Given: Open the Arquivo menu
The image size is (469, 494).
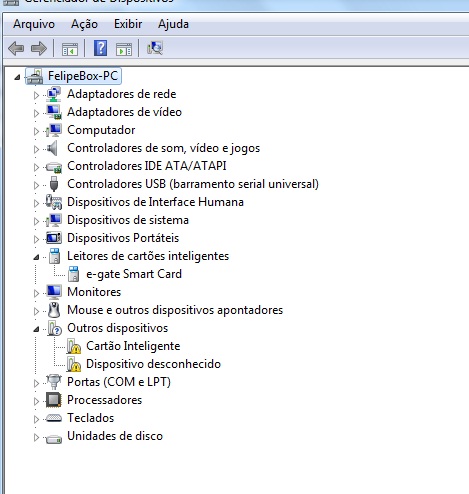Looking at the screenshot, I should point(34,24).
